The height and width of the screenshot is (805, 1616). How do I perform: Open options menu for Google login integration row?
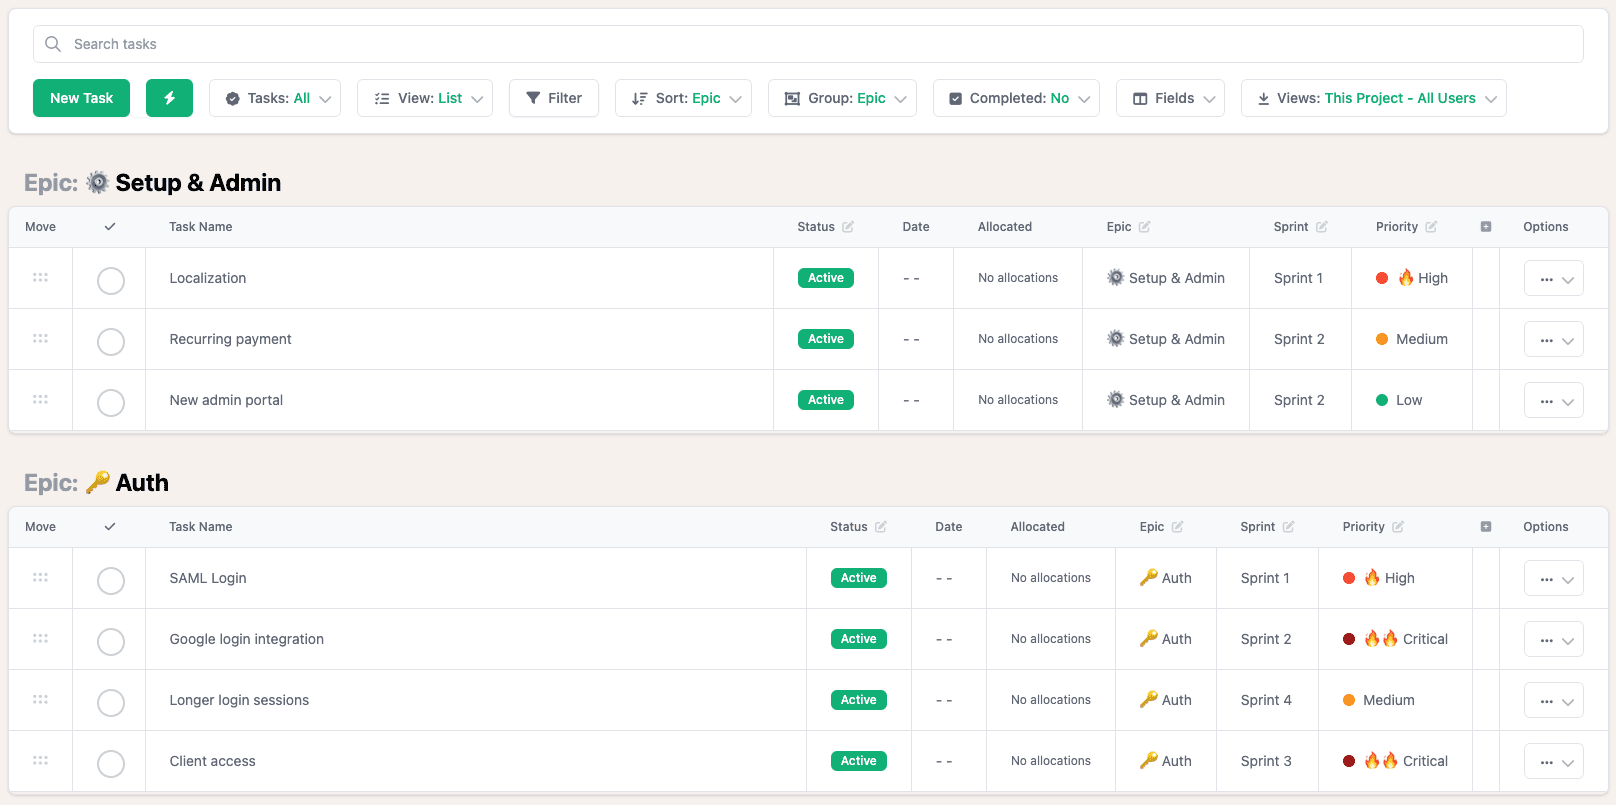click(x=1554, y=639)
